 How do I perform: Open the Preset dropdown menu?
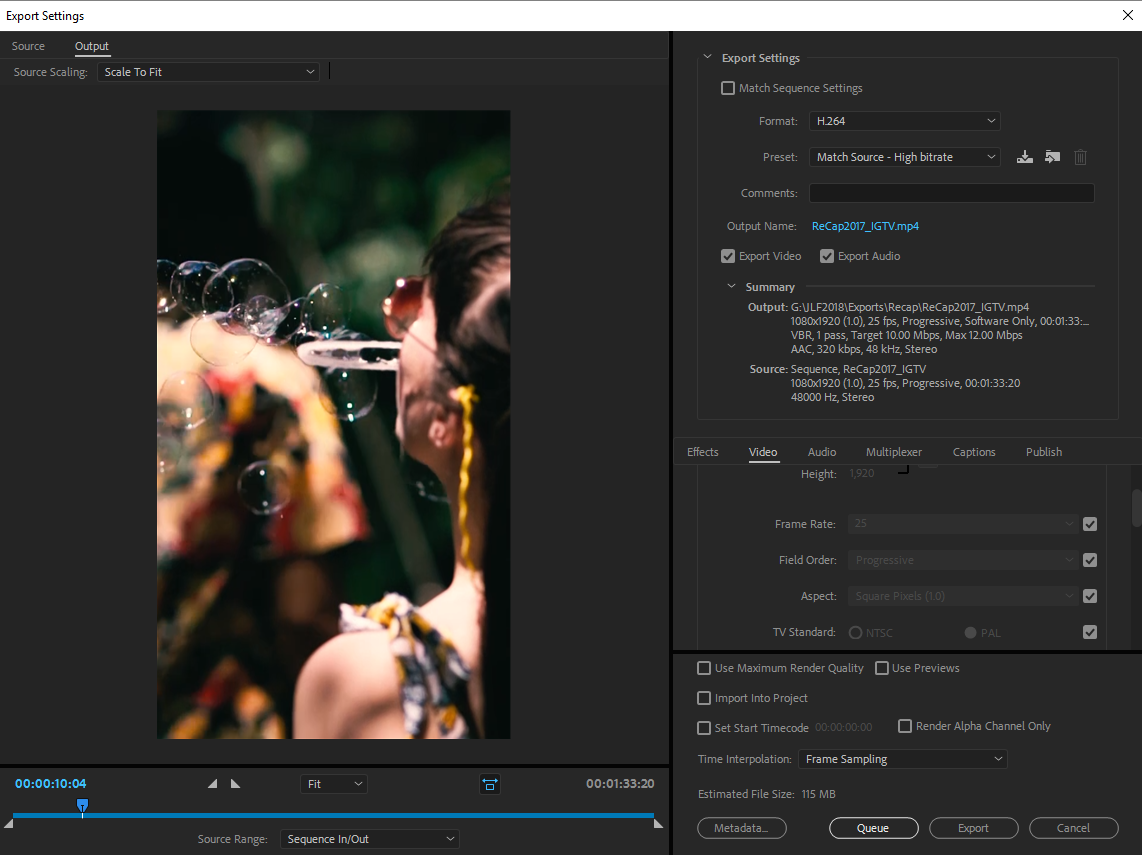click(904, 157)
